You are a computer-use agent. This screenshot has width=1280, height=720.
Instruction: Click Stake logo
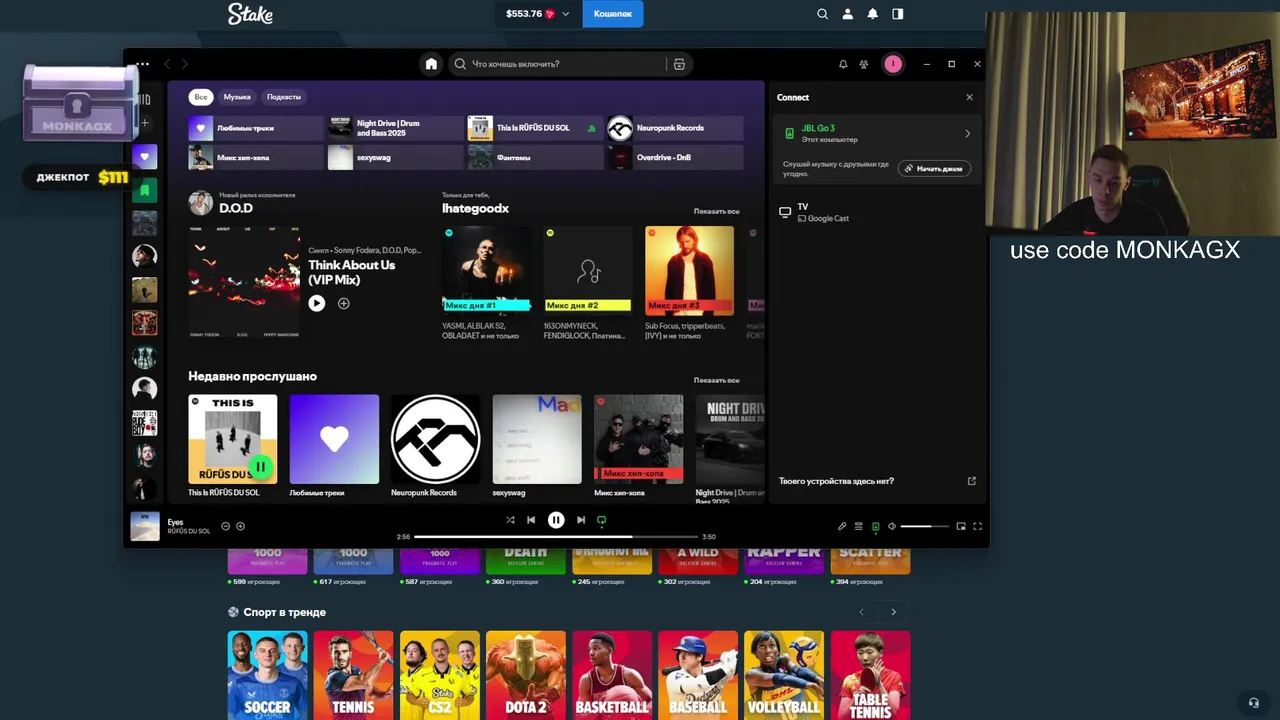pyautogui.click(x=250, y=14)
